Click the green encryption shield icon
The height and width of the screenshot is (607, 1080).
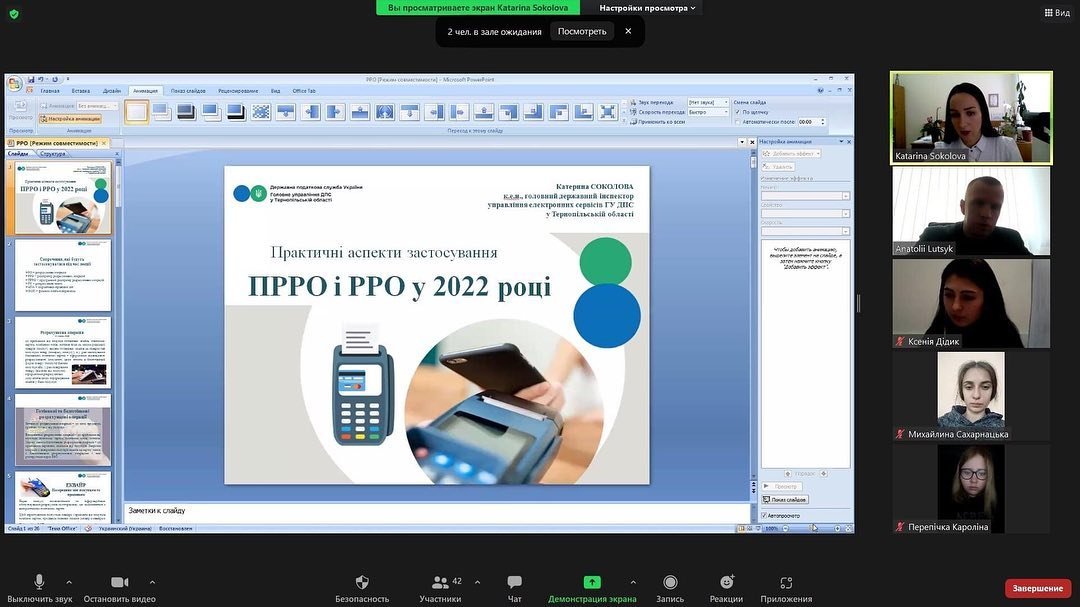[14, 14]
